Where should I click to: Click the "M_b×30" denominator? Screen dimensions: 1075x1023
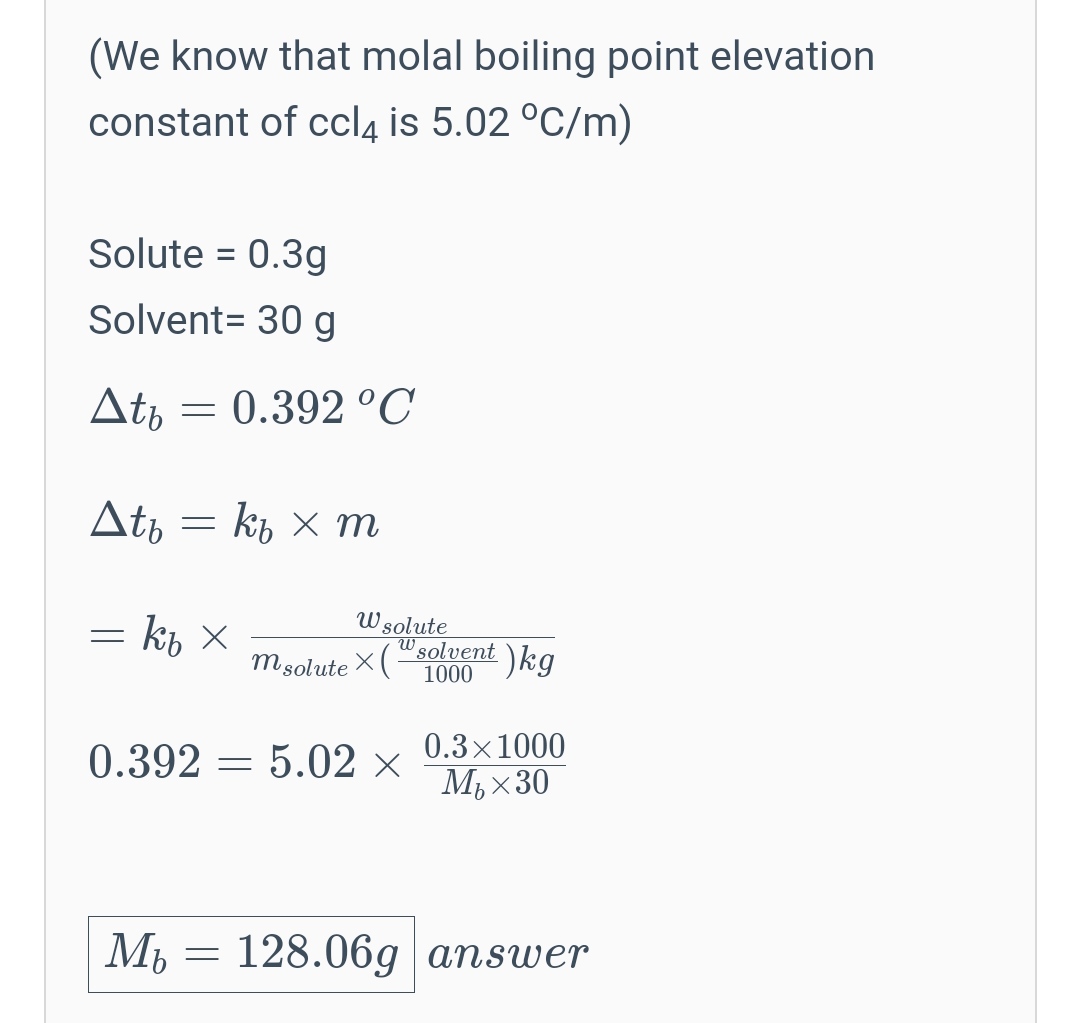pos(495,783)
